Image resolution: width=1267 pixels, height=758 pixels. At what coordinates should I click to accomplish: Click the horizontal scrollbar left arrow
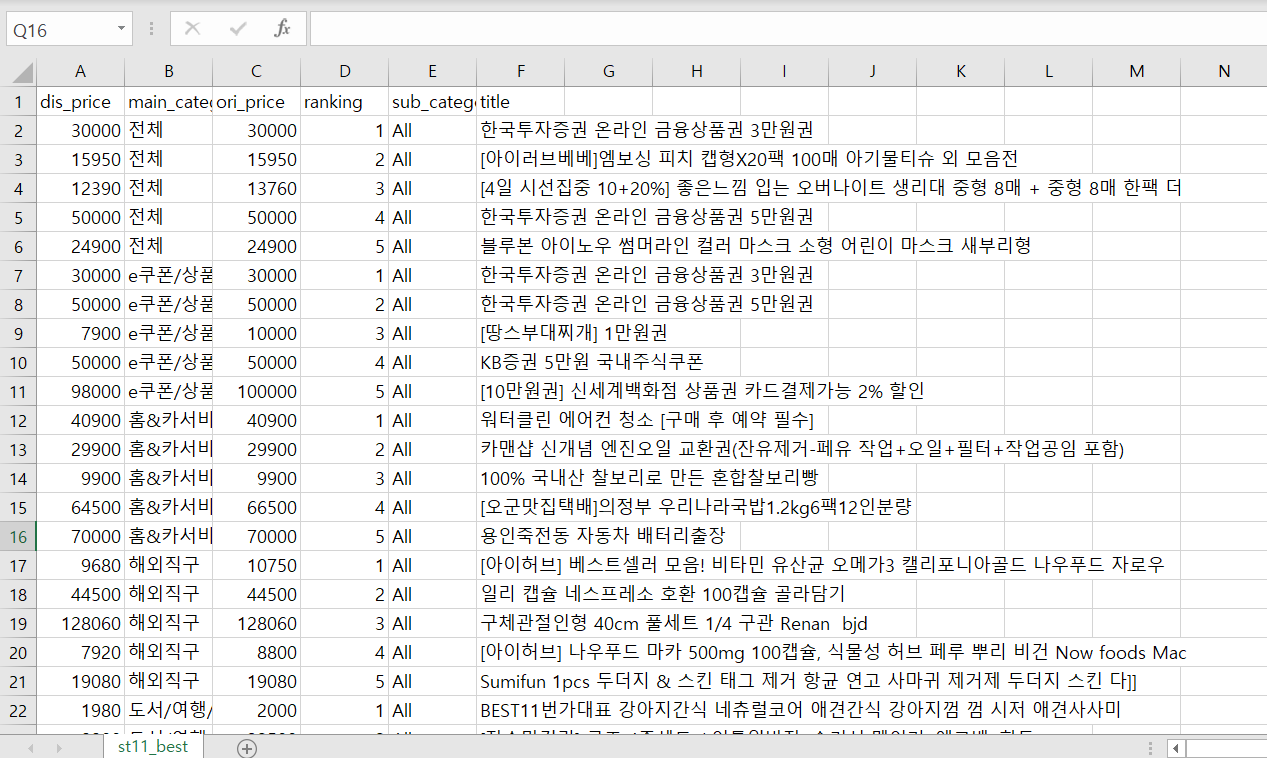[x=1177, y=747]
